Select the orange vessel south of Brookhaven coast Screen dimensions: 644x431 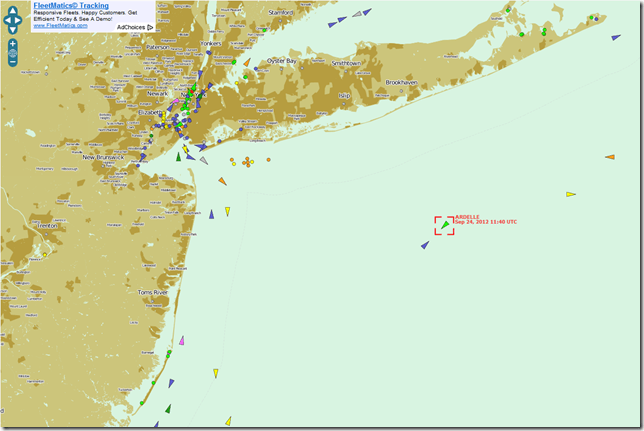coord(610,157)
